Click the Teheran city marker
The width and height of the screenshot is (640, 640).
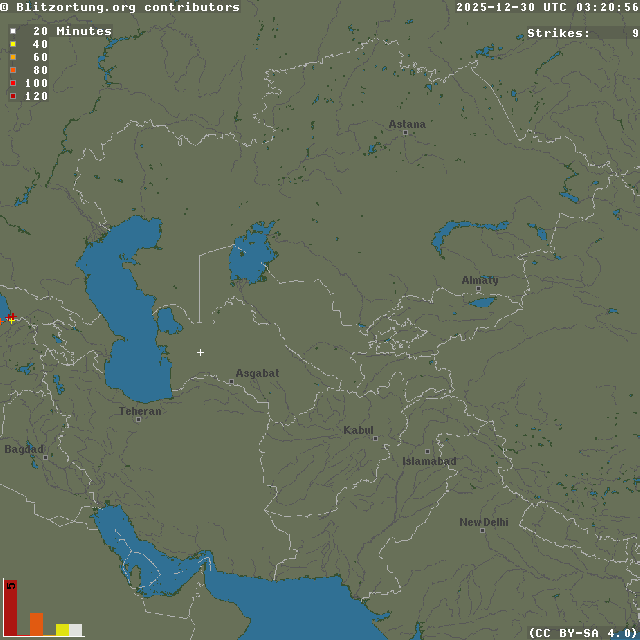(138, 419)
